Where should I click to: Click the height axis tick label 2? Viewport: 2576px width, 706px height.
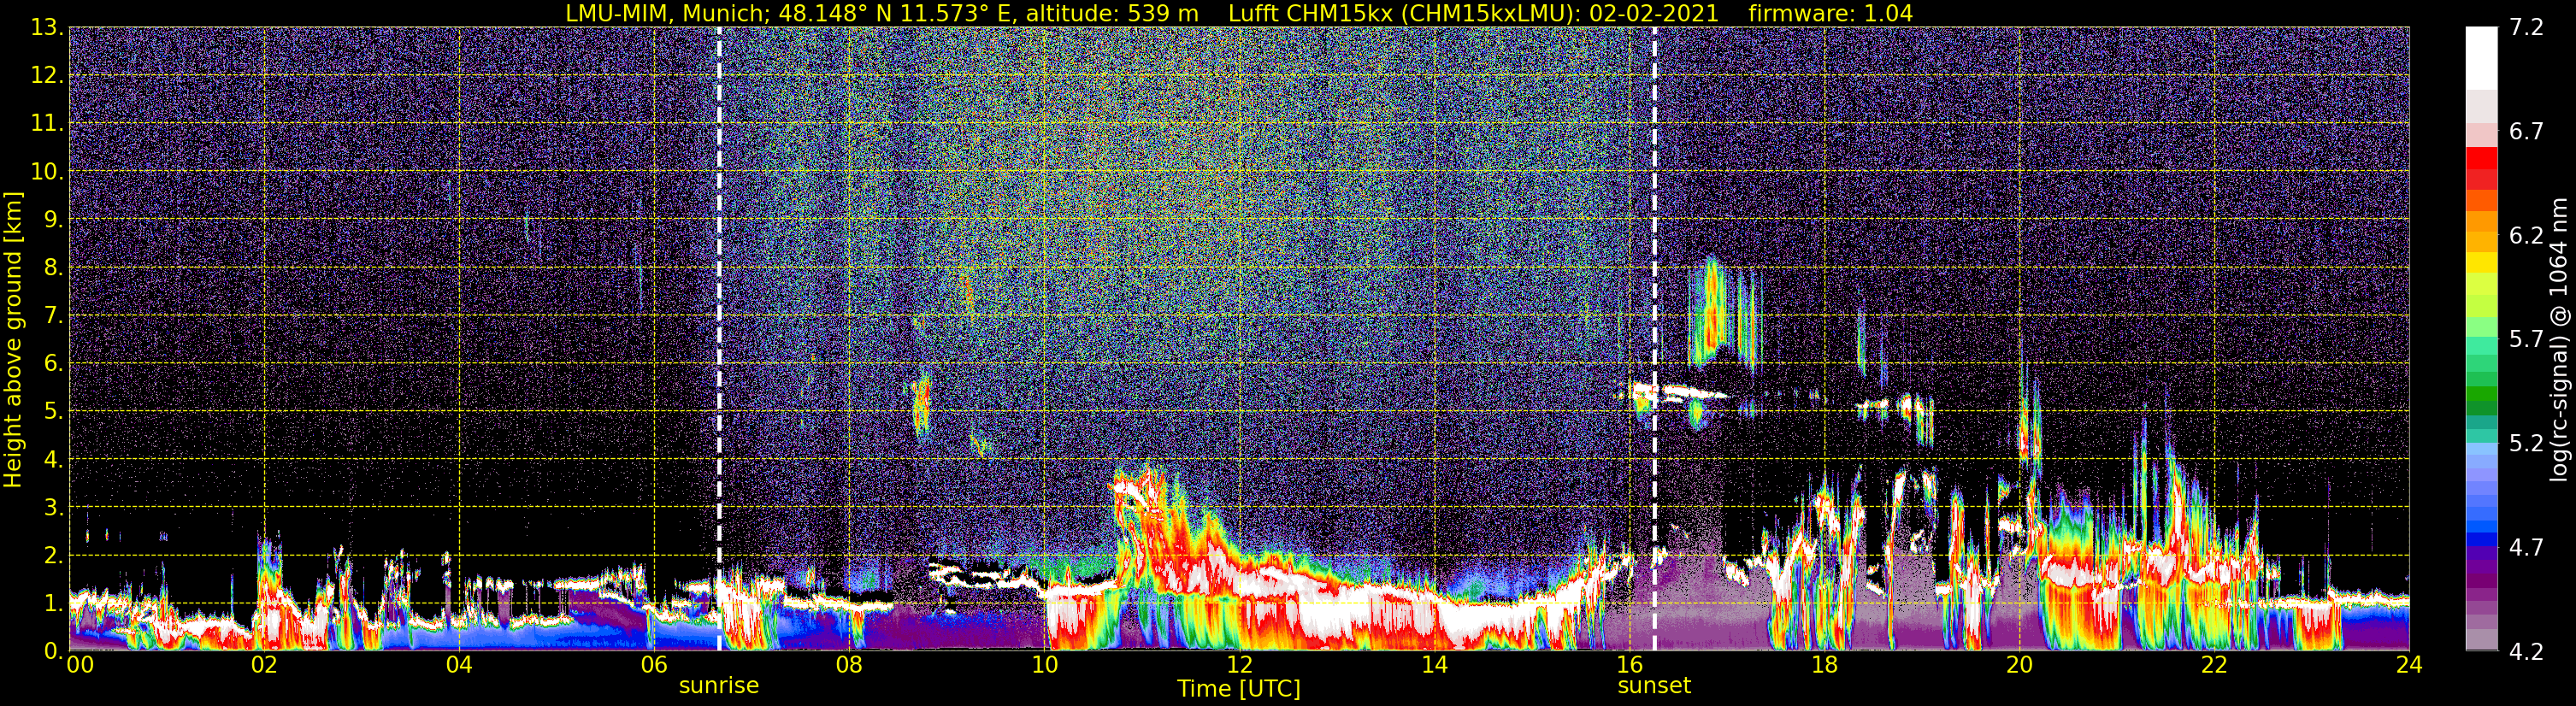(x=54, y=555)
